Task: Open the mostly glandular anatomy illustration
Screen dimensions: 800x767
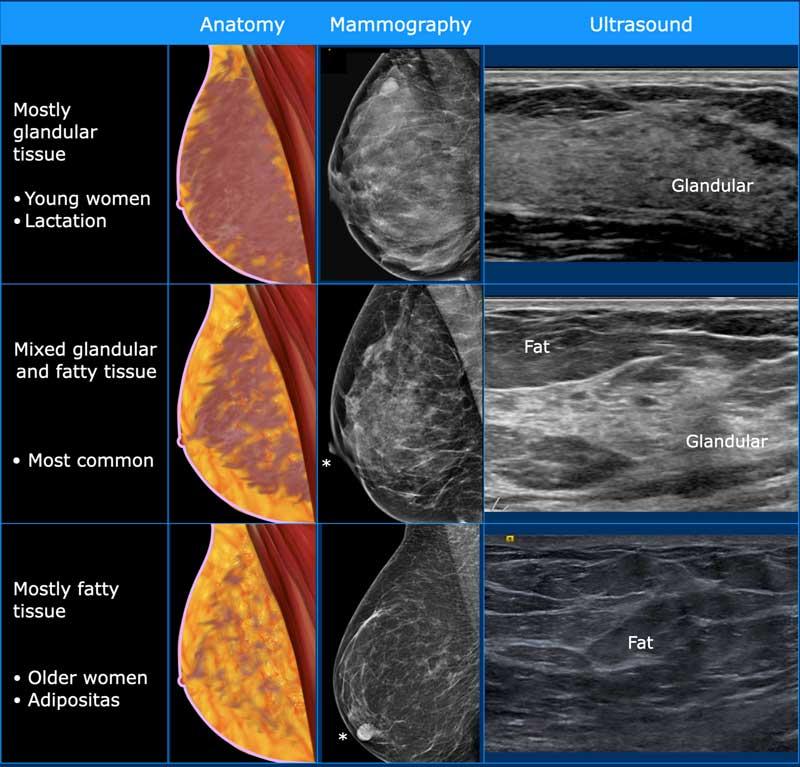Action: [242, 163]
